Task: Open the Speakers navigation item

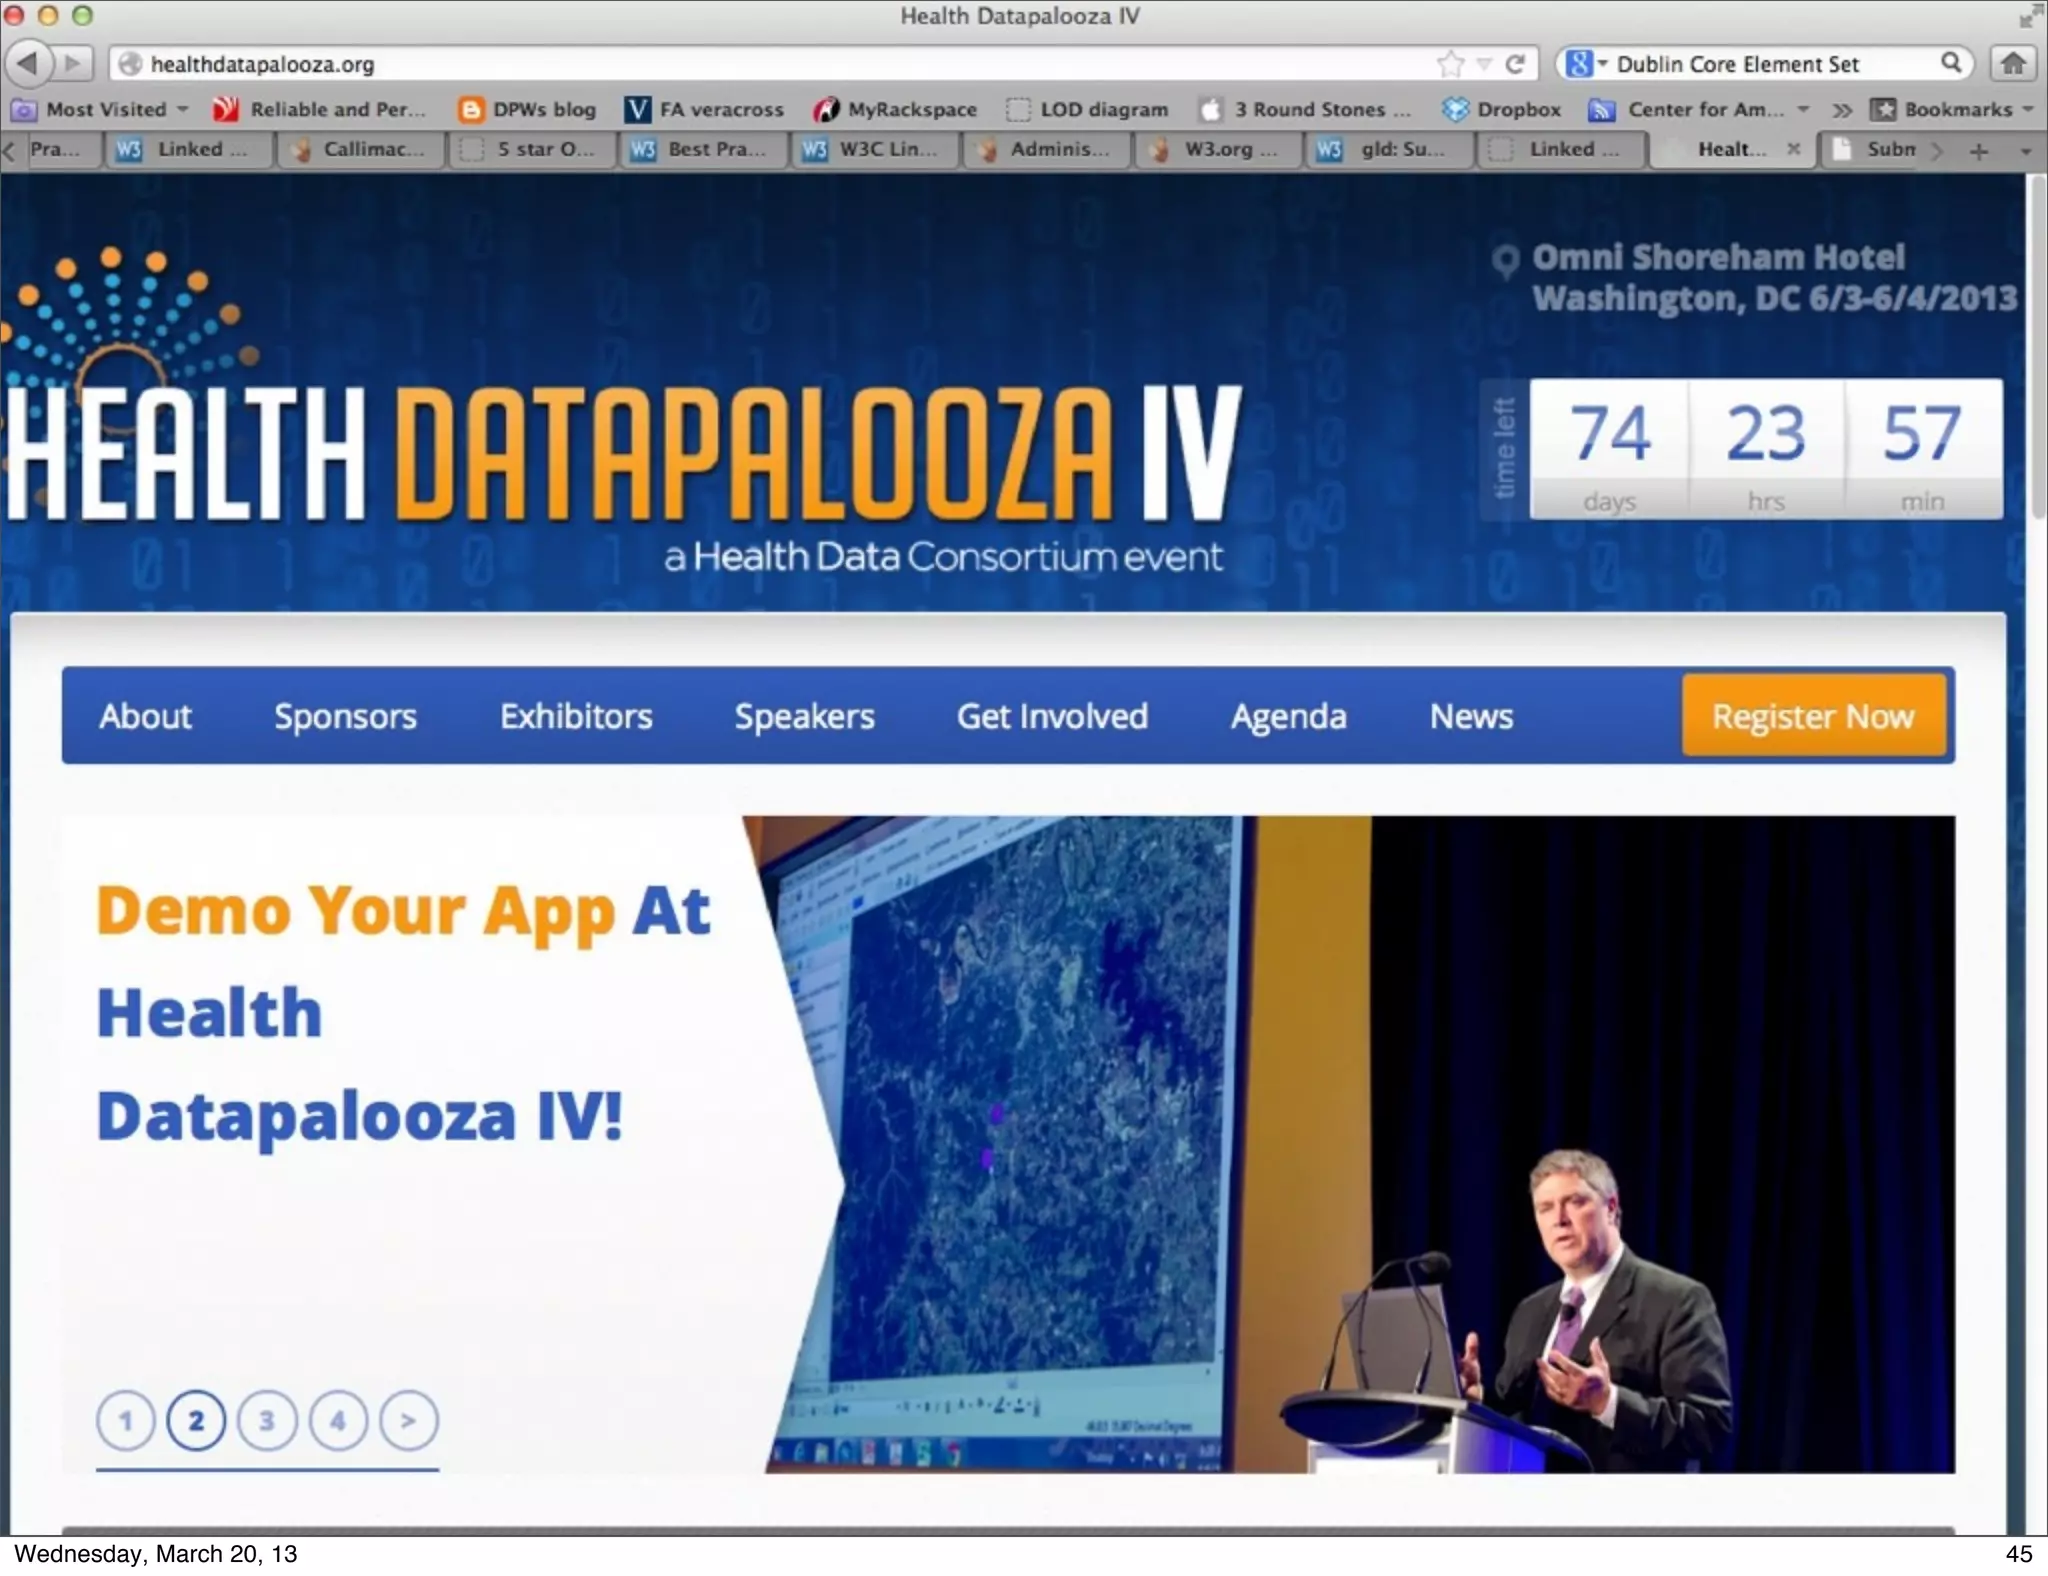Action: coord(804,716)
